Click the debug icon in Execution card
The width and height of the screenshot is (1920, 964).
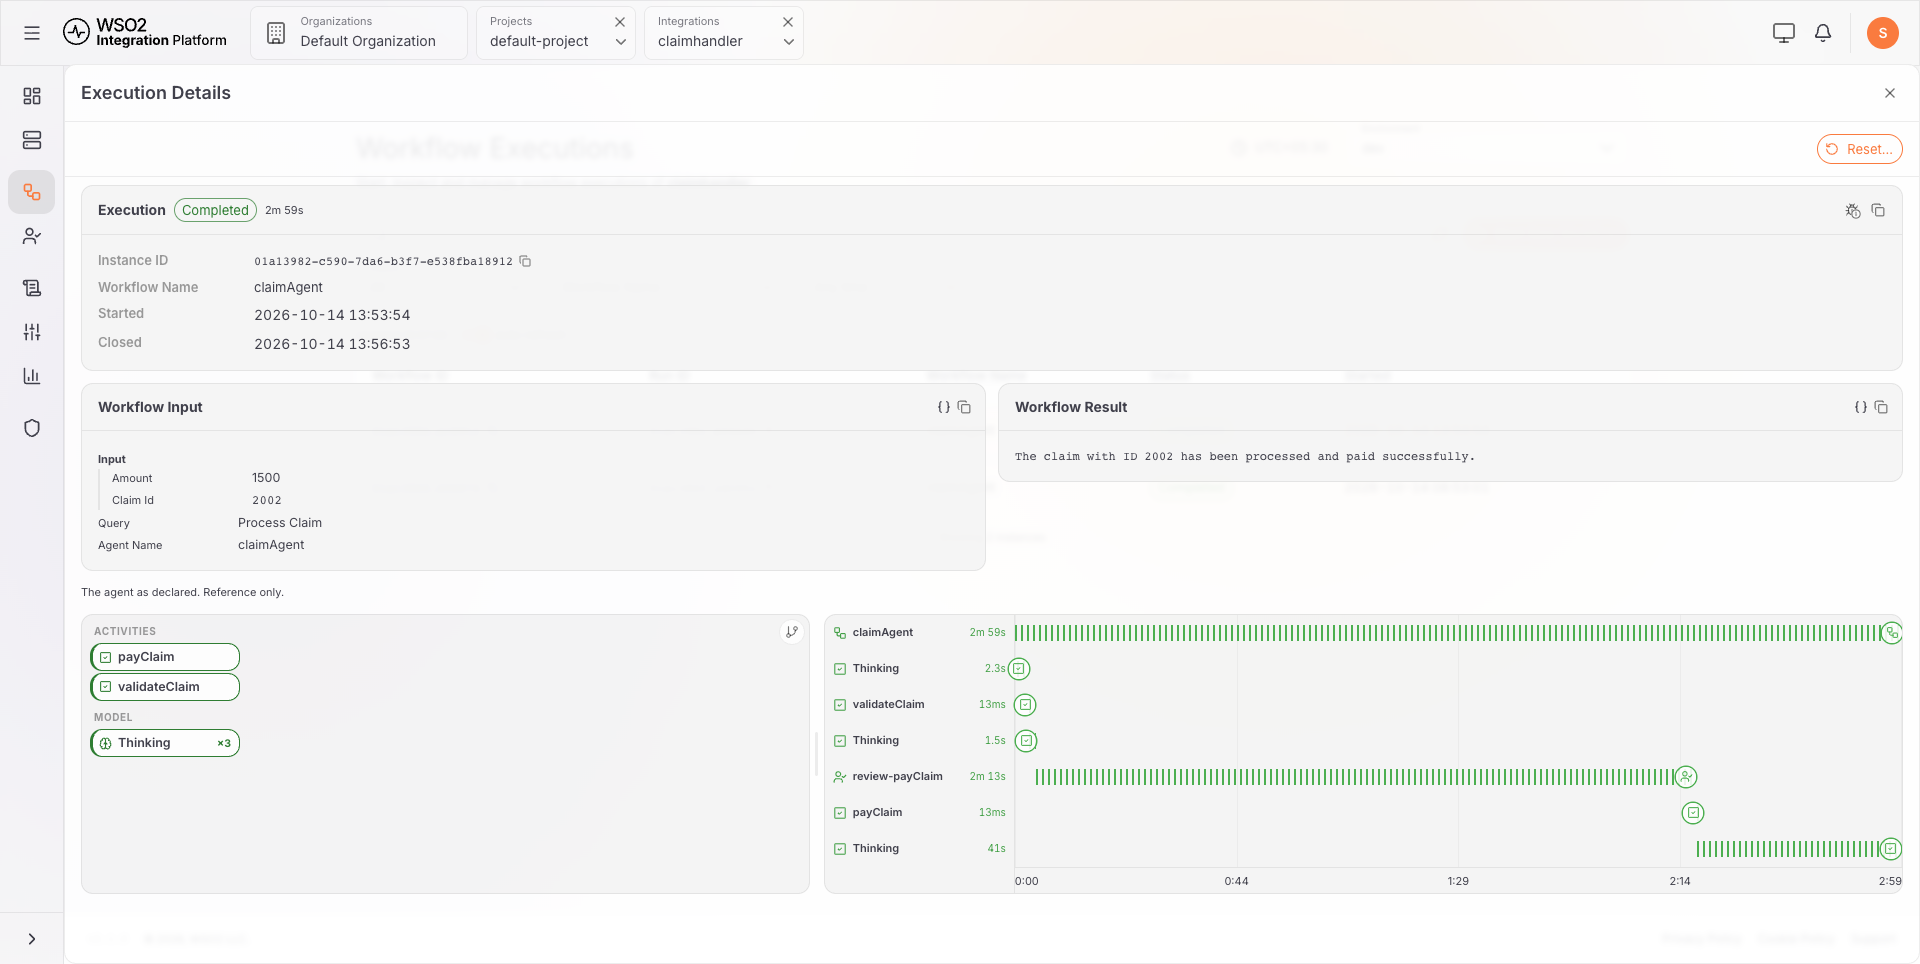point(1853,210)
